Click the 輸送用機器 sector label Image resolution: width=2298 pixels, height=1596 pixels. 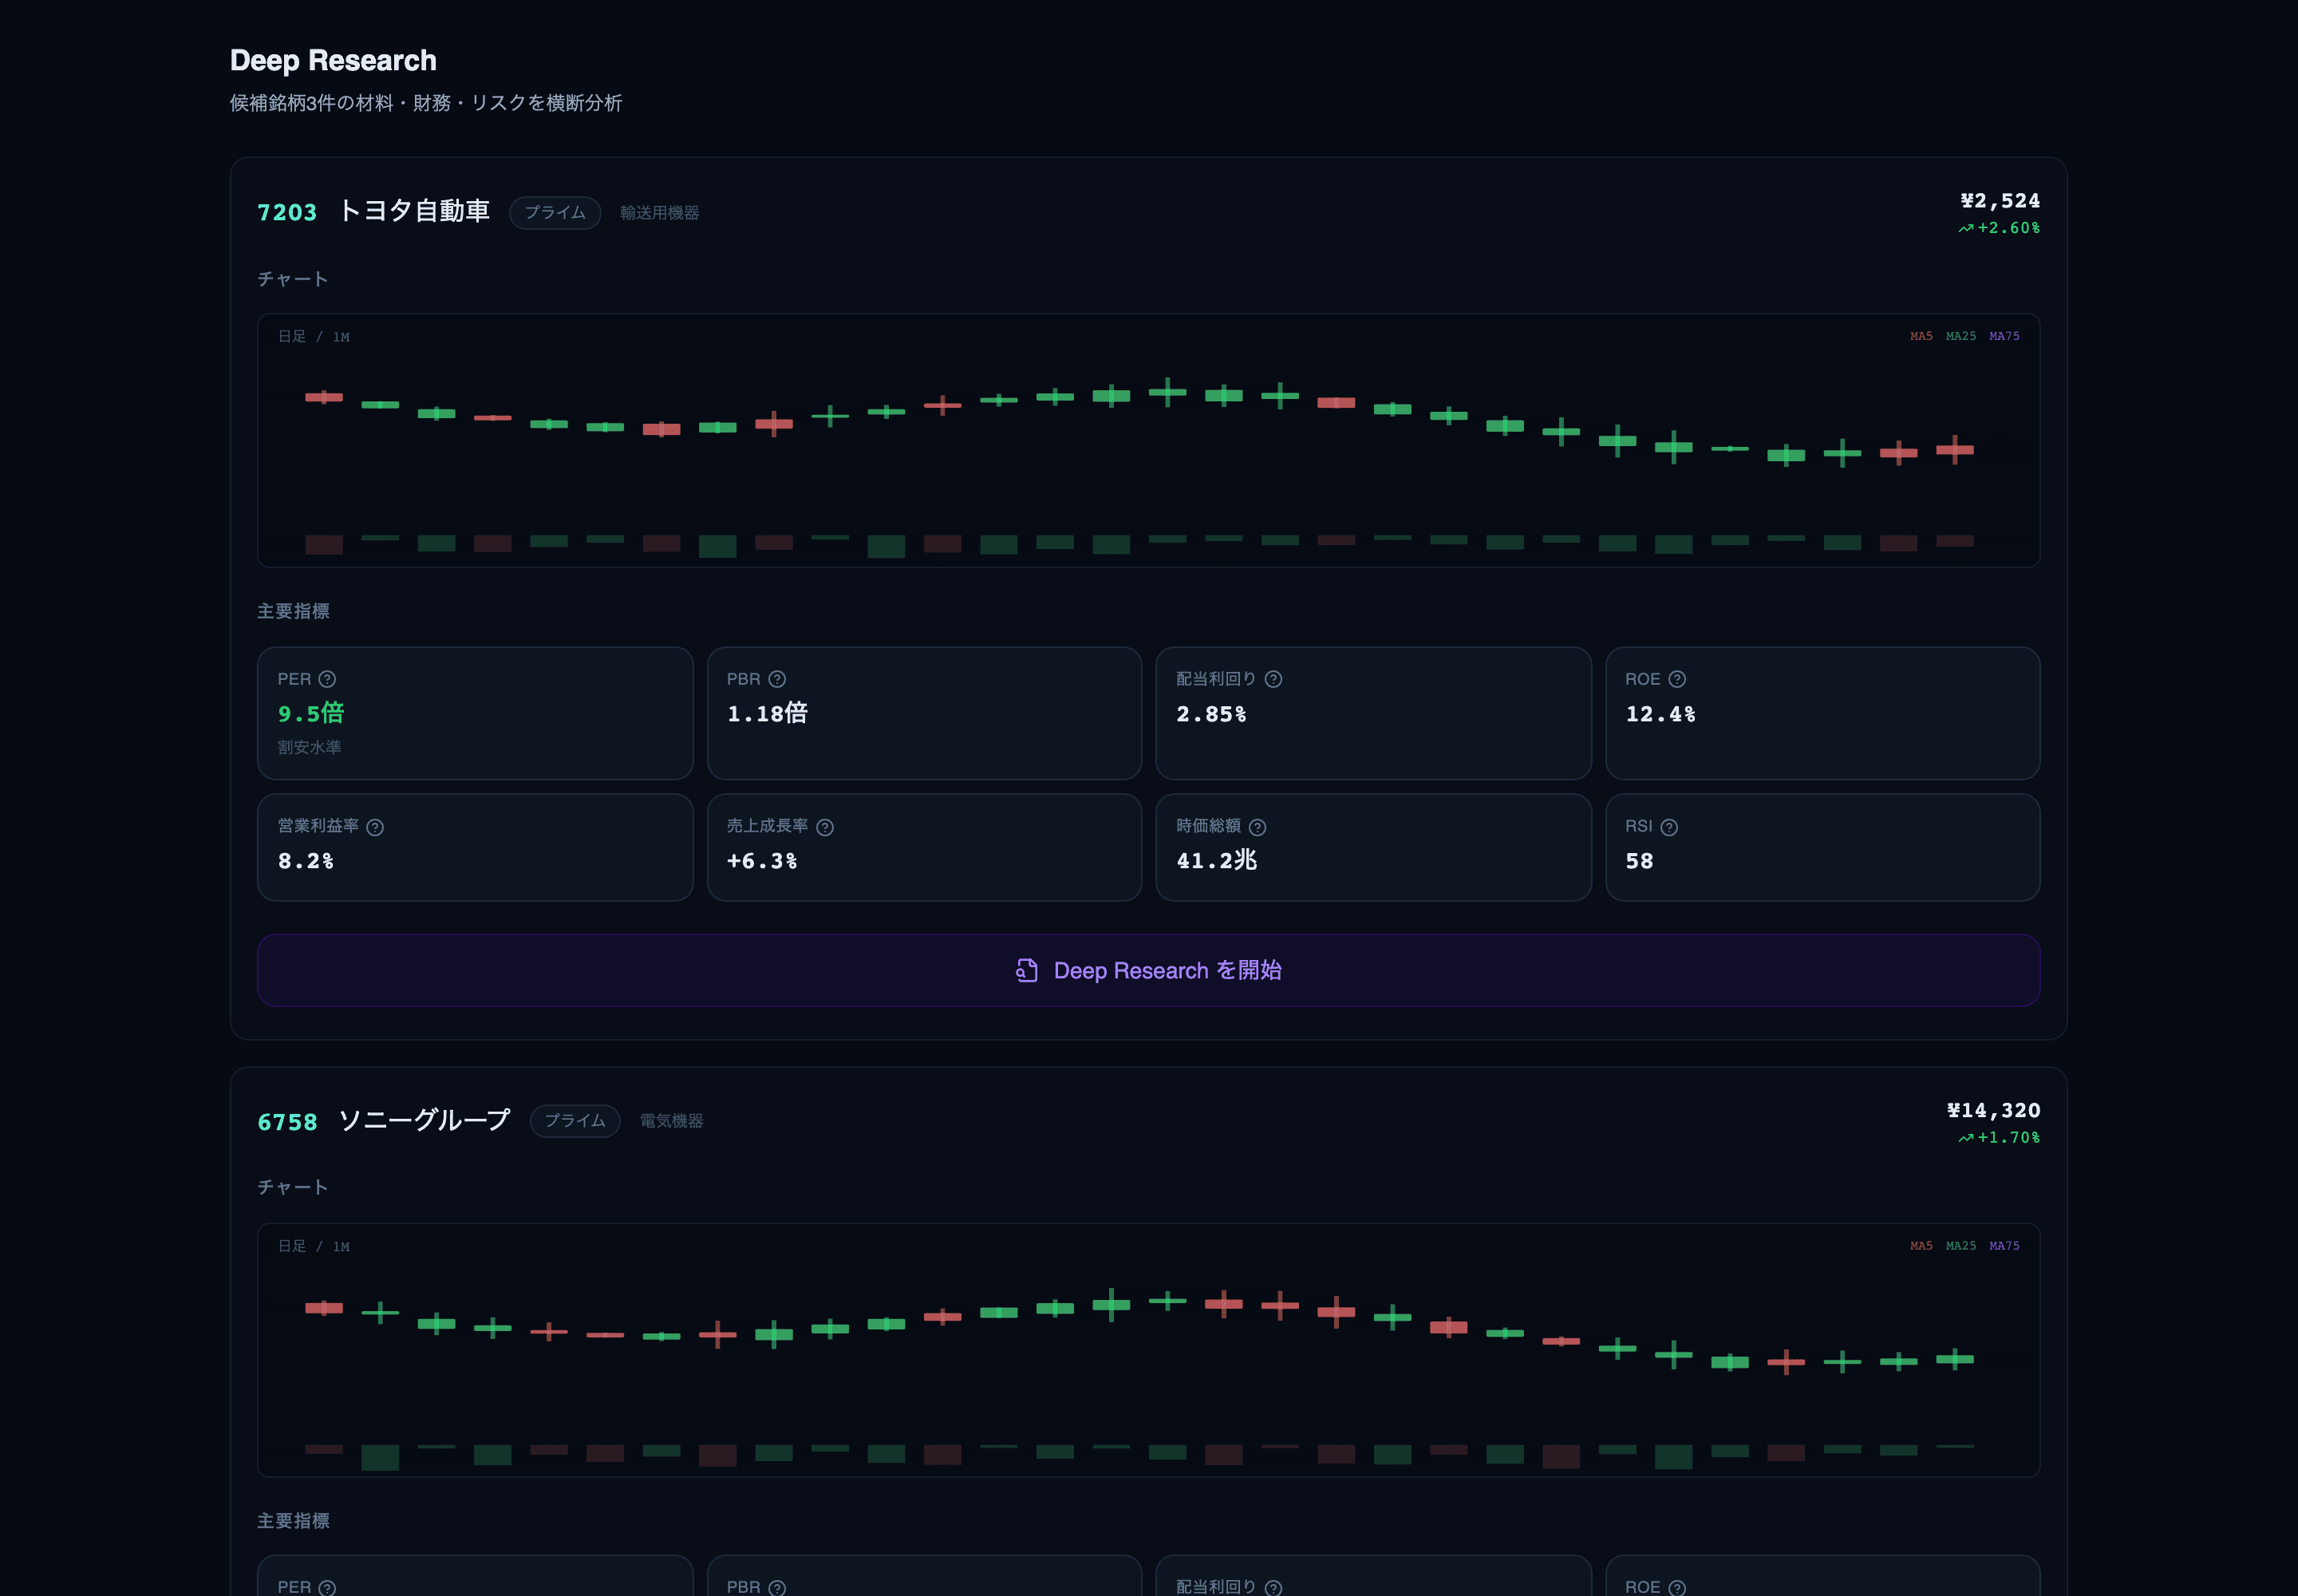660,213
